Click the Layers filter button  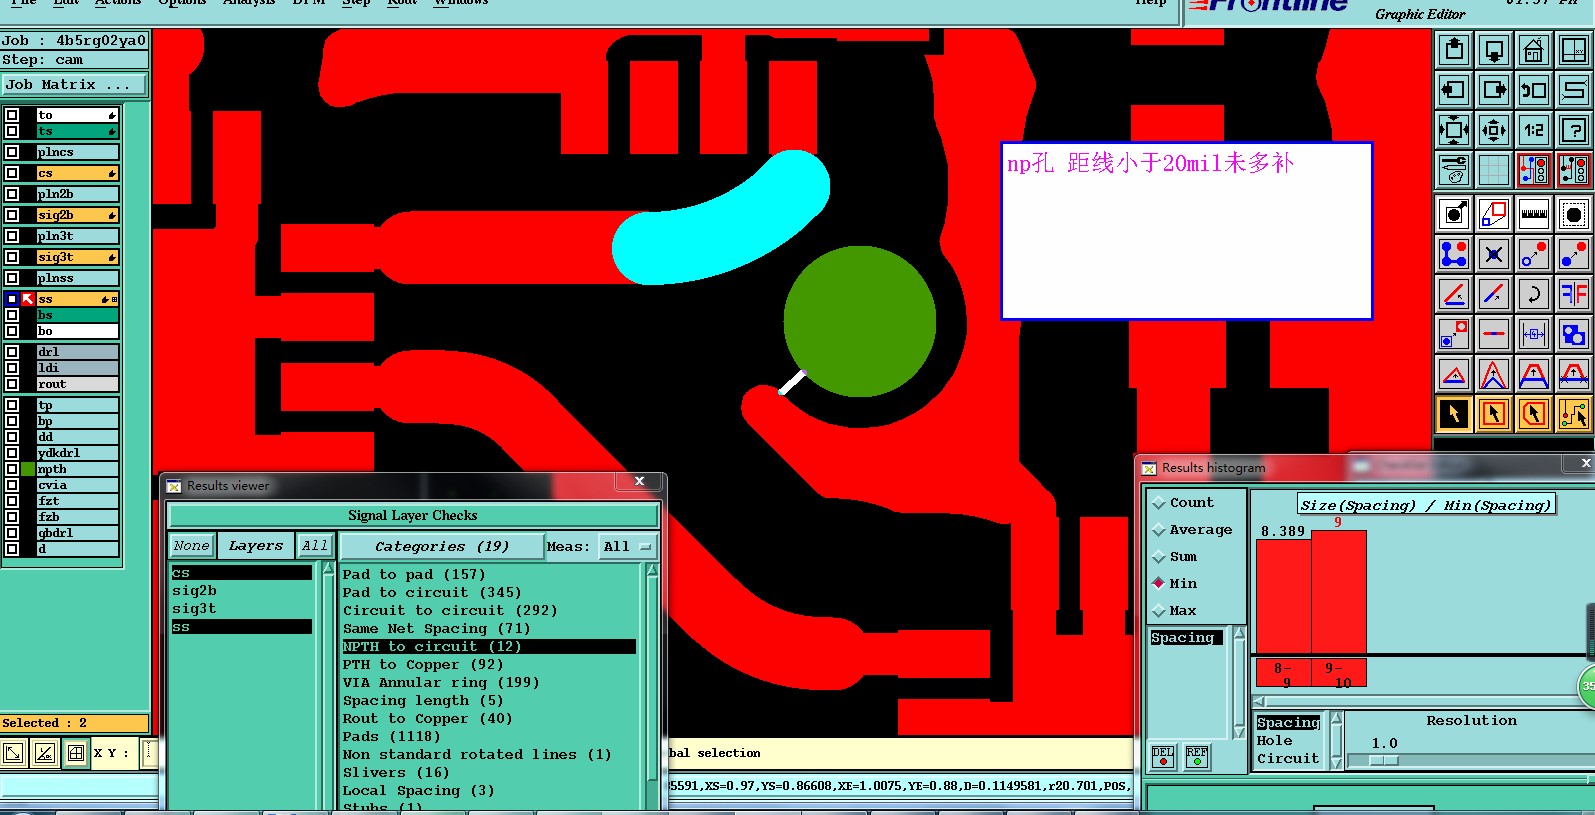(x=256, y=545)
